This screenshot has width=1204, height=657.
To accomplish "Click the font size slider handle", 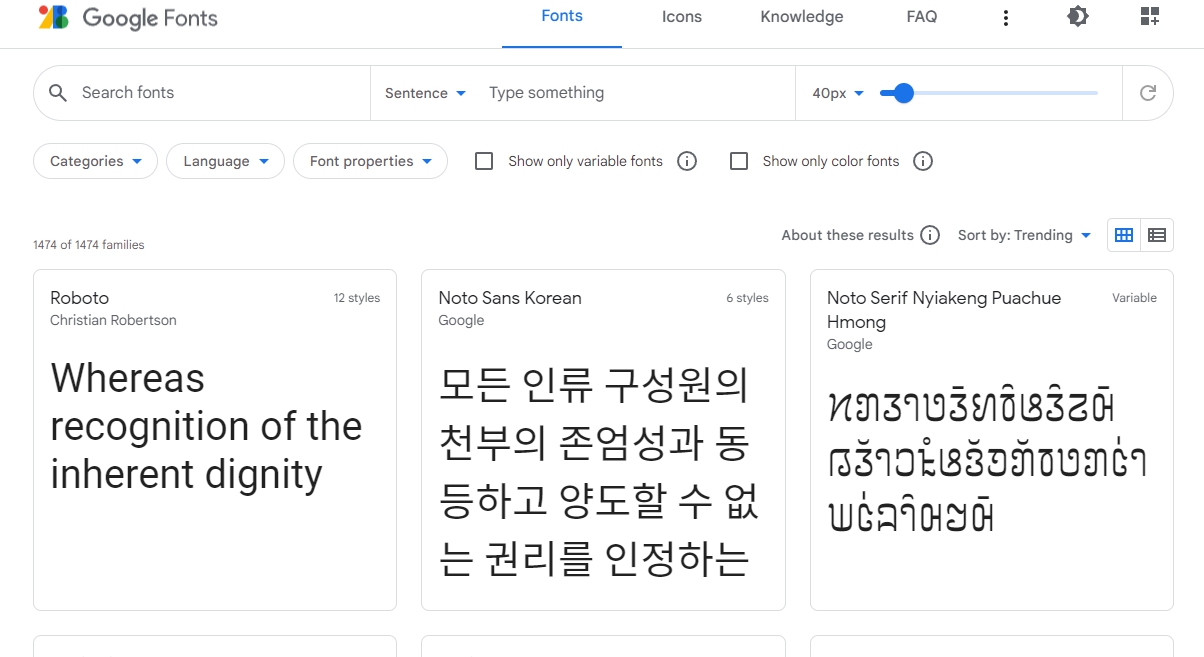I will pos(904,93).
